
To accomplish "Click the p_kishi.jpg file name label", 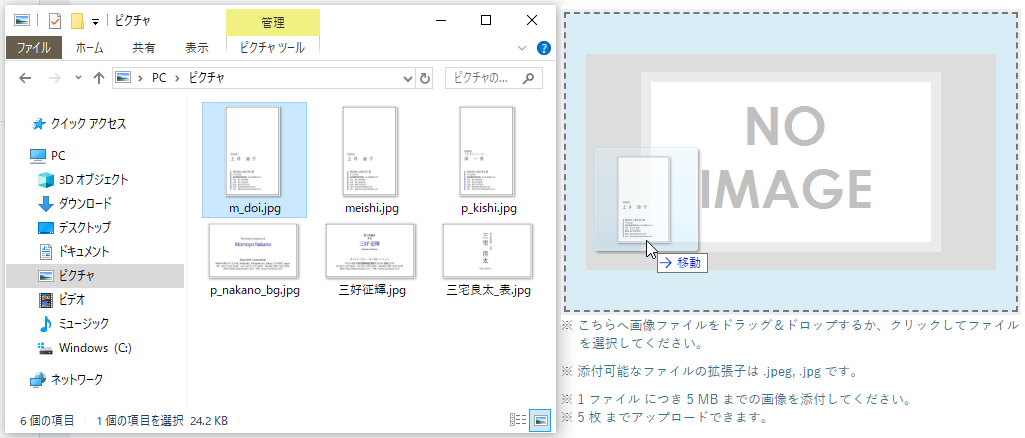I will [x=489, y=209].
